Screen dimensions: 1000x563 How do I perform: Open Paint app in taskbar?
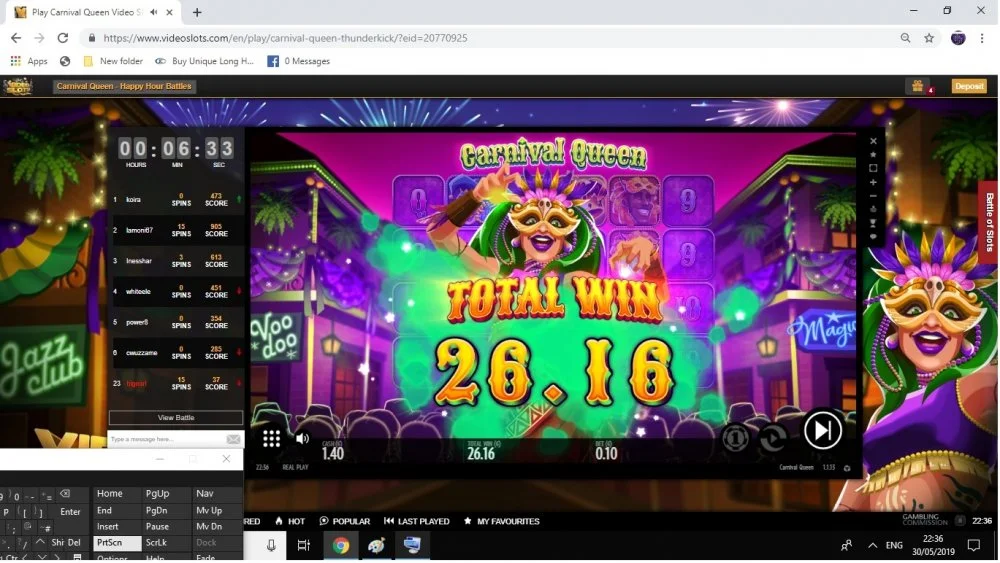[376, 545]
